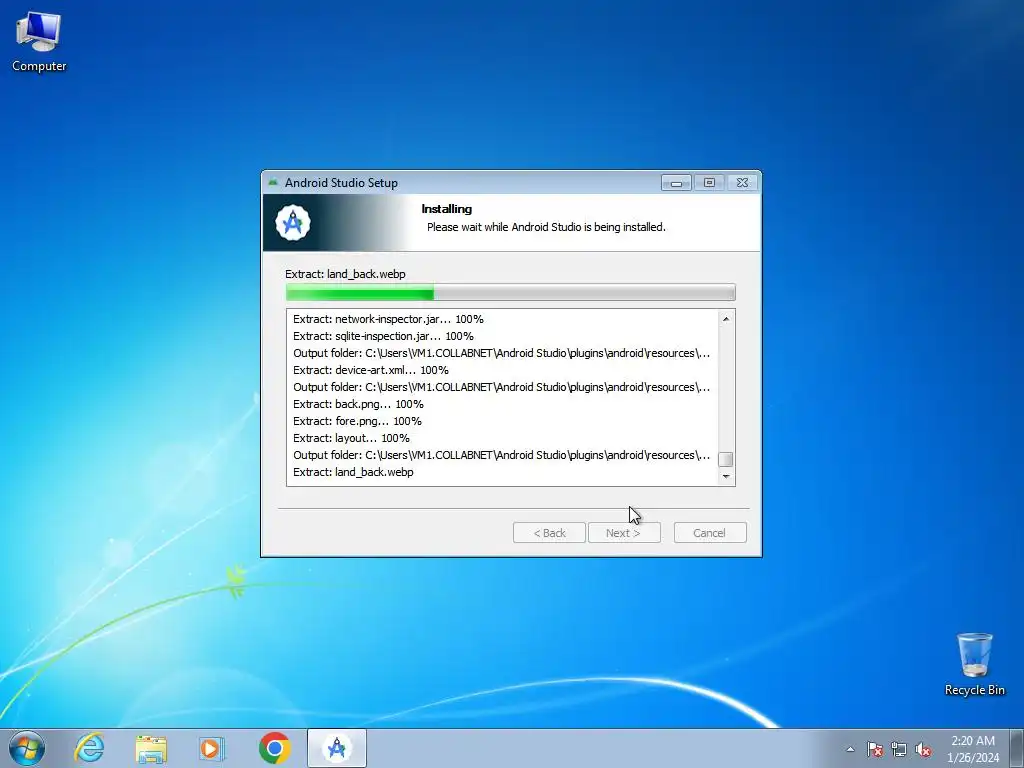This screenshot has width=1024, height=768.
Task: Select the Android Studio Setup taskbar button
Action: 337,748
